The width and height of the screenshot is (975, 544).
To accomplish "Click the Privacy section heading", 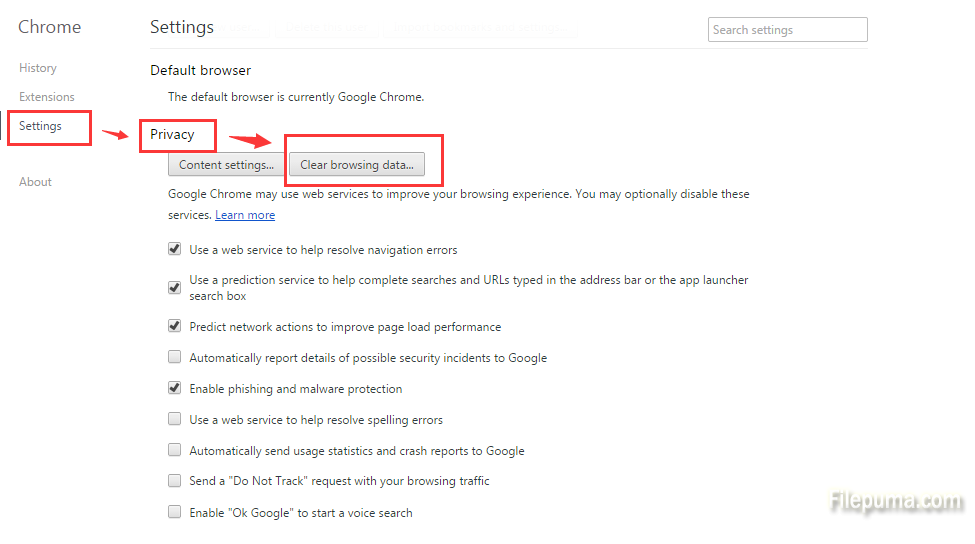I will 172,134.
